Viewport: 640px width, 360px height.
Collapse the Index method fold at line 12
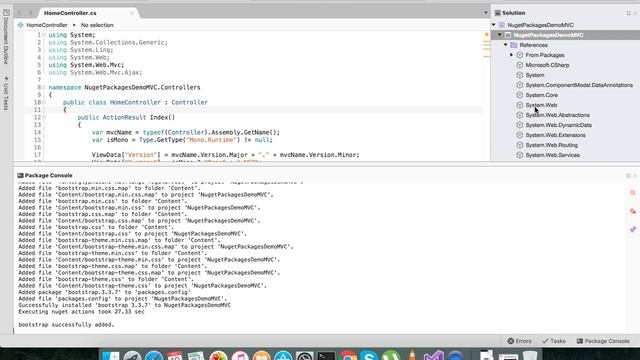(44, 118)
